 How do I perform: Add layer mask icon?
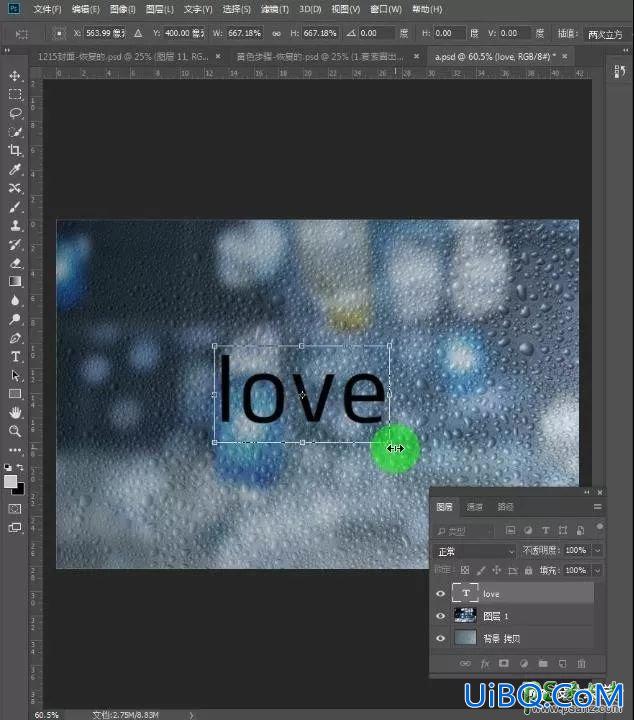coord(504,664)
